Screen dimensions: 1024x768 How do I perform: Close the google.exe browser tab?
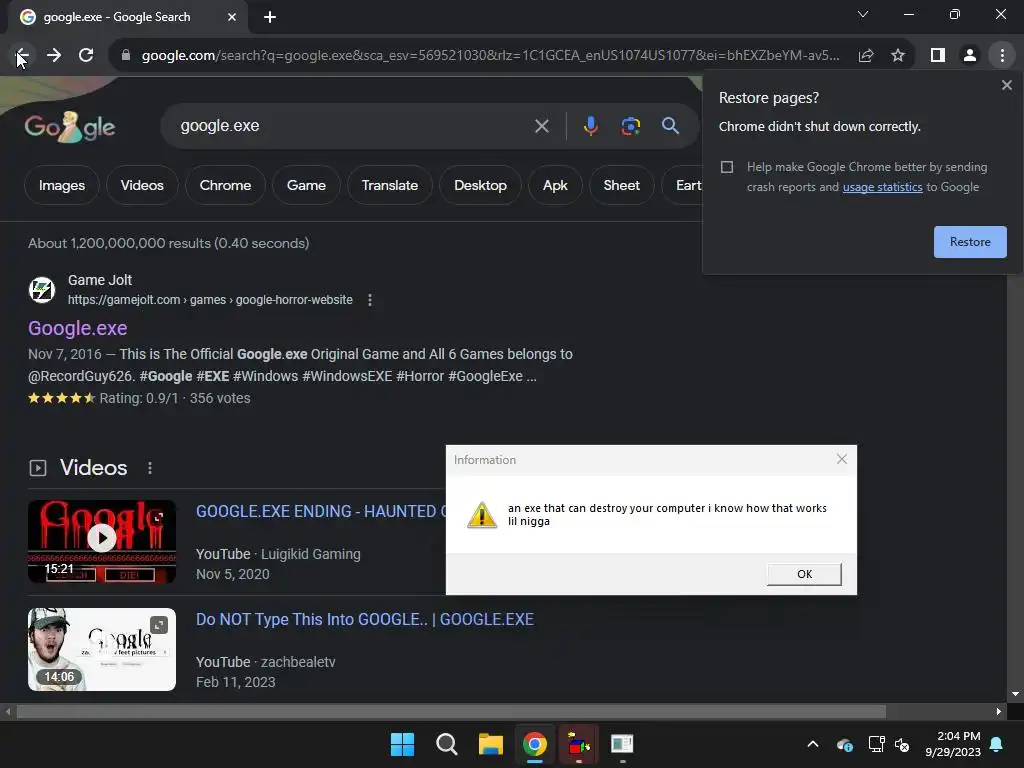pos(232,18)
